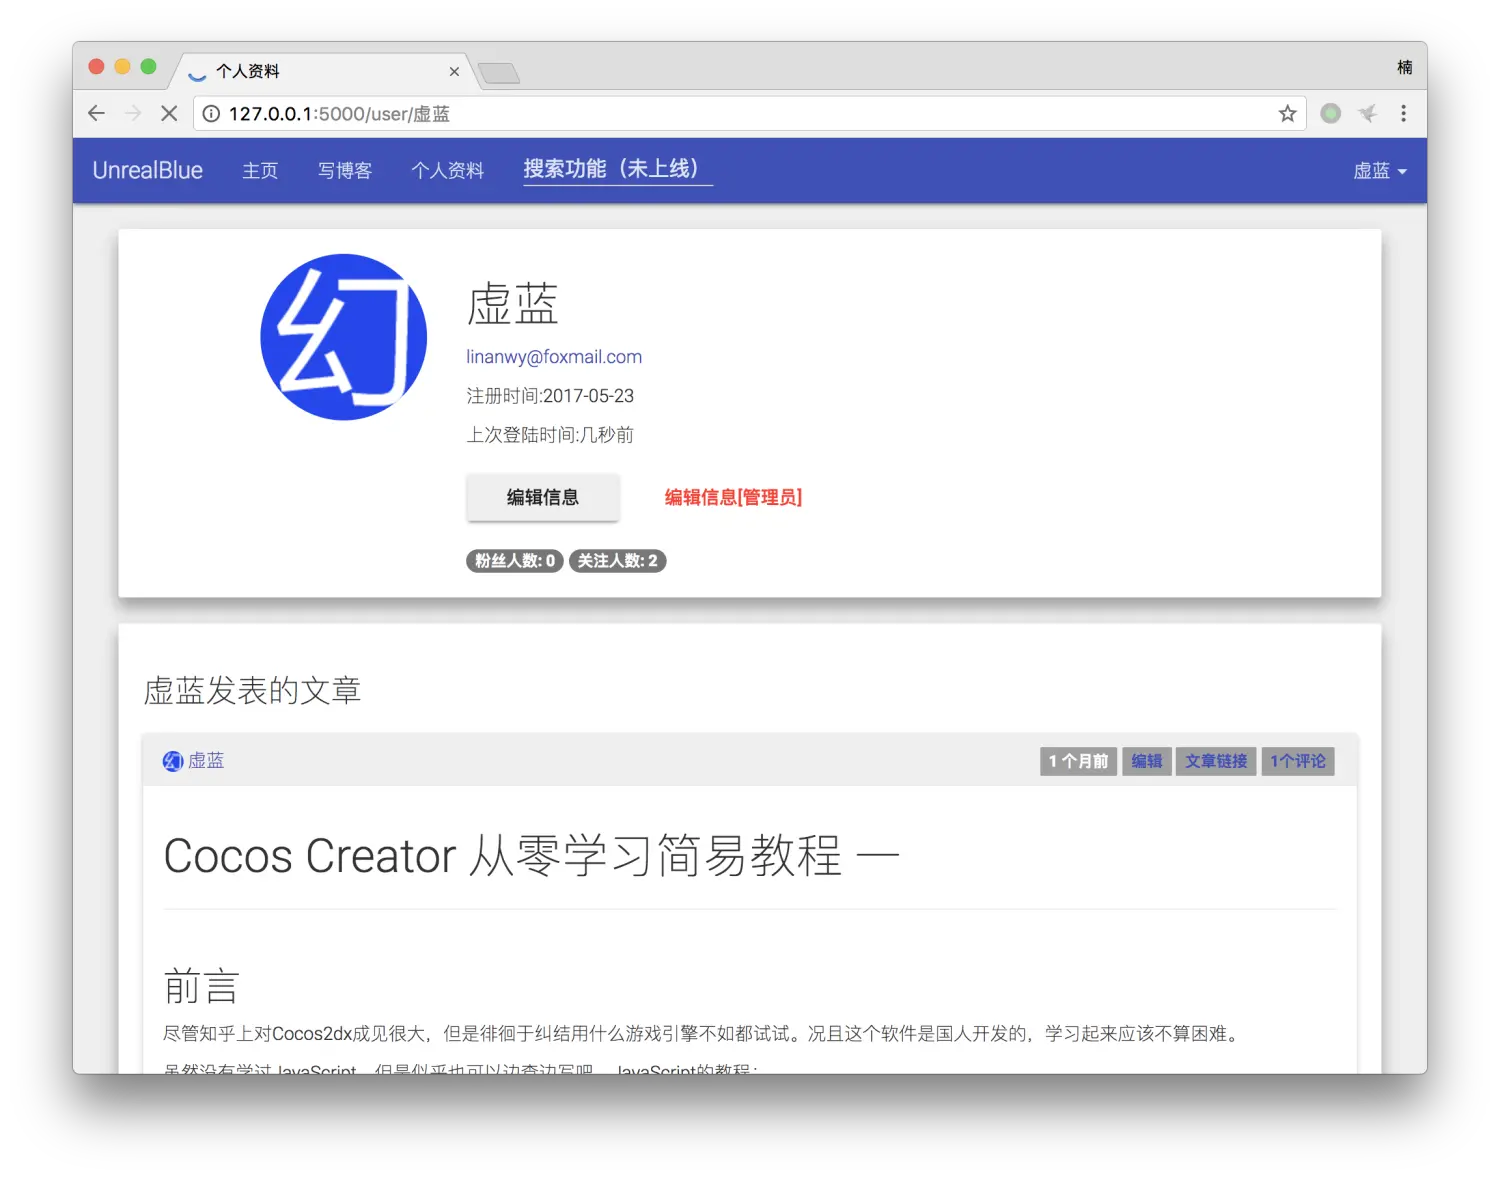Click the linanwy@foxmail.com email link

(x=554, y=357)
